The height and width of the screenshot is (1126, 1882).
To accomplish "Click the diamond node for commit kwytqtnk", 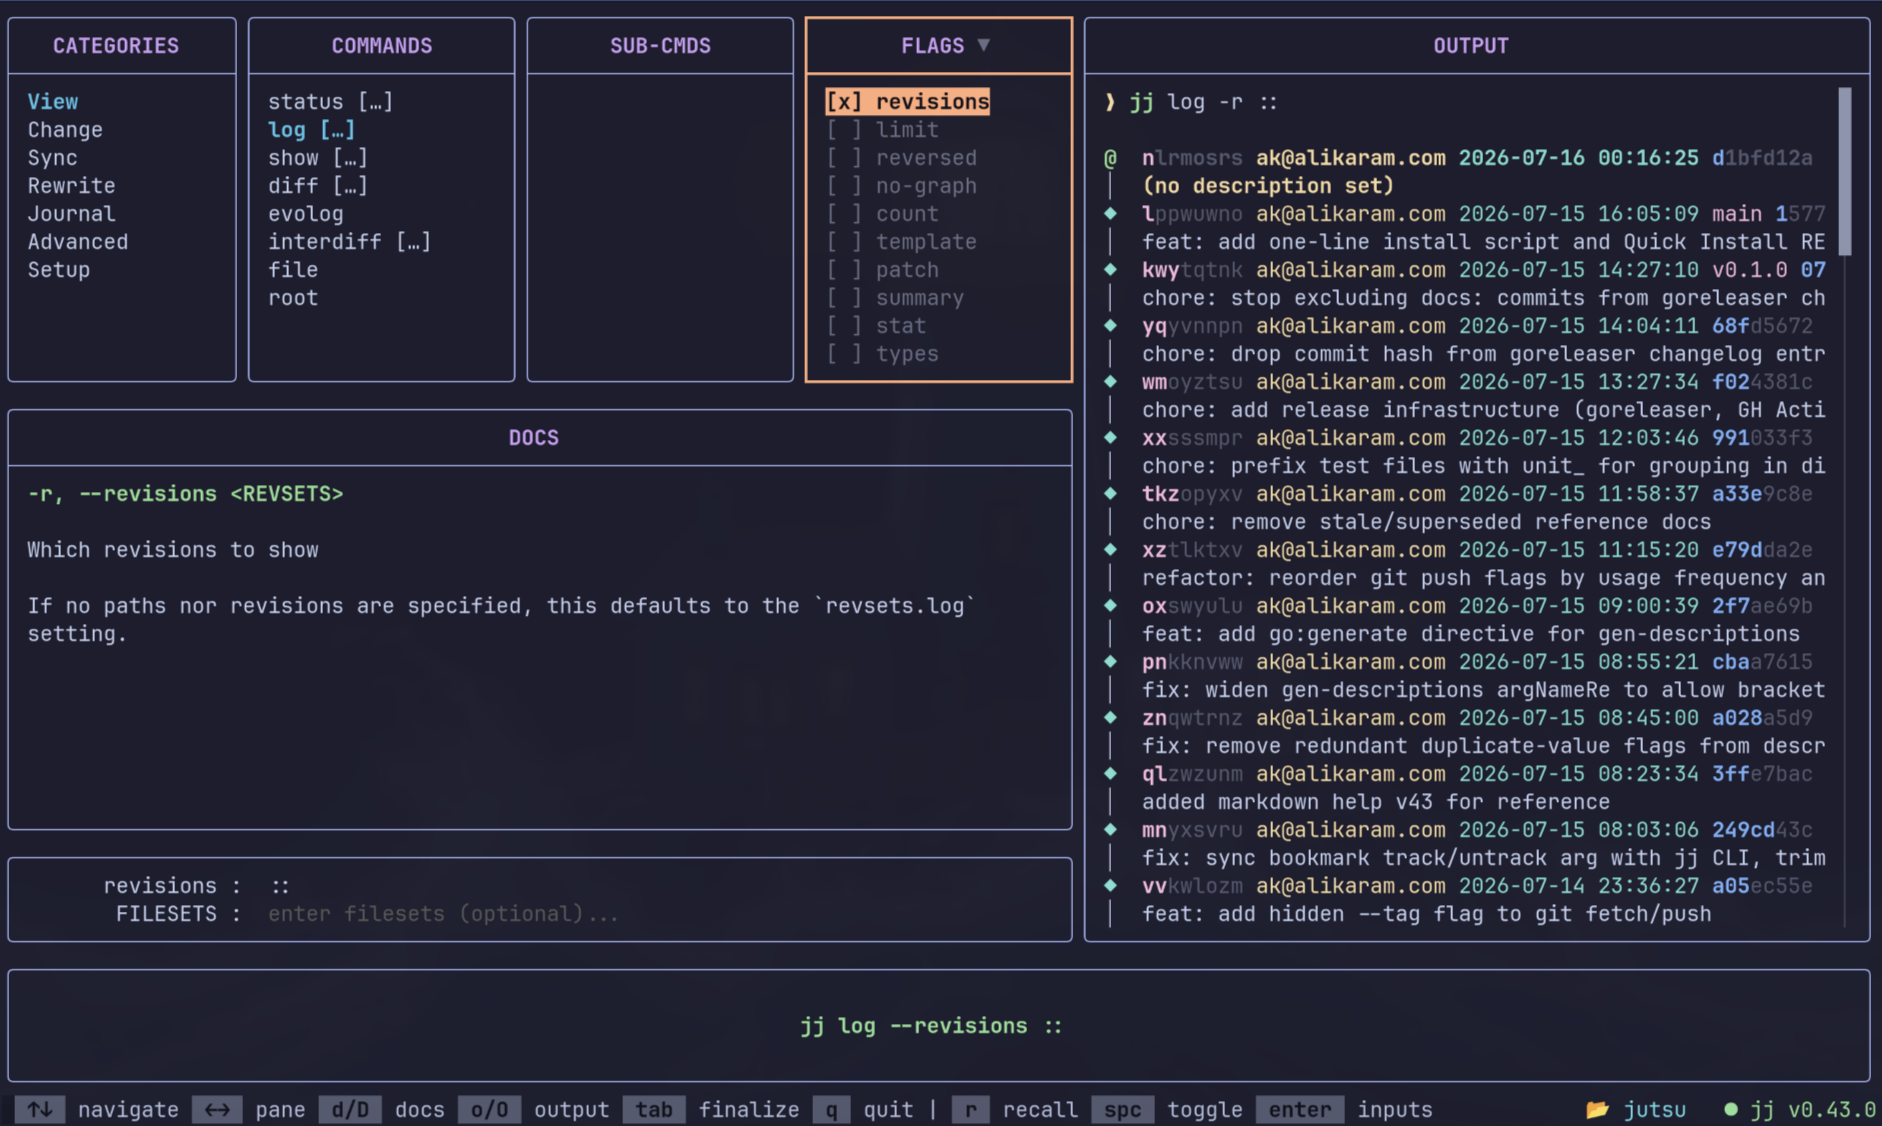I will (1110, 269).
